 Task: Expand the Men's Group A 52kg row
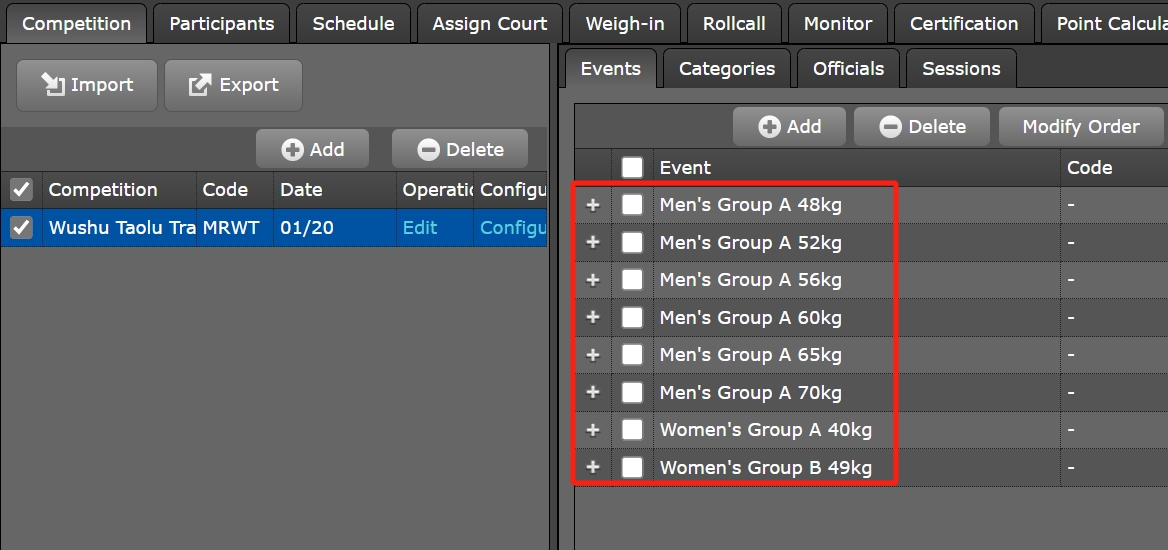point(593,242)
